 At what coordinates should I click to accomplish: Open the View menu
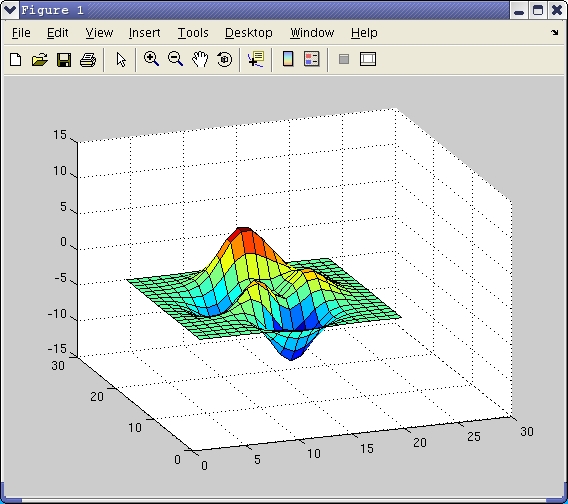click(x=99, y=33)
